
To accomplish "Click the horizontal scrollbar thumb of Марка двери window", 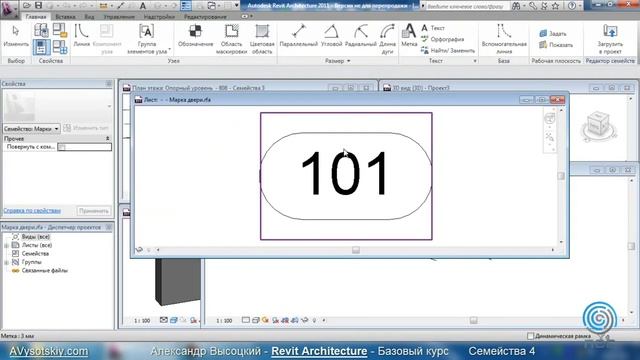I will (356, 250).
